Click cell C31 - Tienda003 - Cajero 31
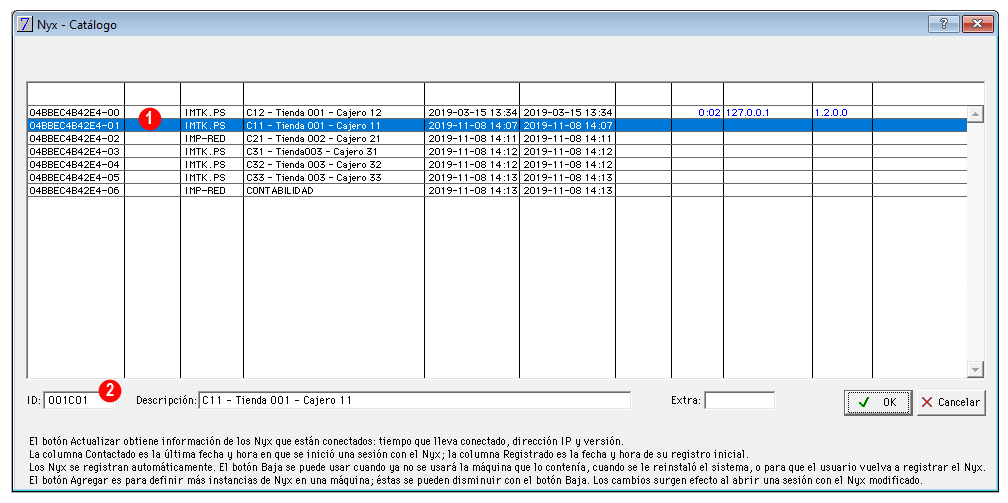 334,152
